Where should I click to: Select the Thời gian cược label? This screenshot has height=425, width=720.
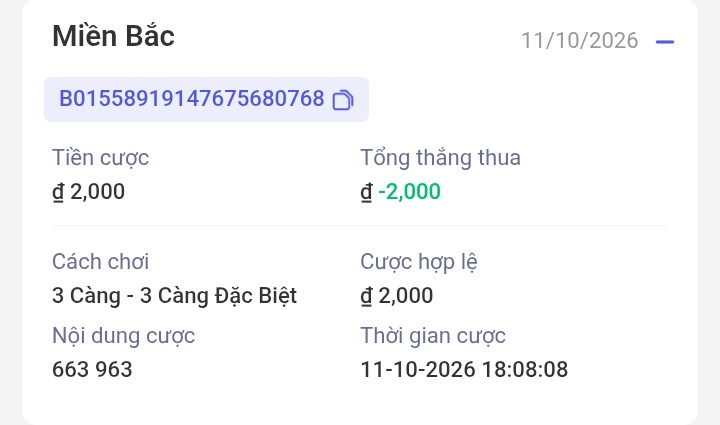tap(433, 336)
